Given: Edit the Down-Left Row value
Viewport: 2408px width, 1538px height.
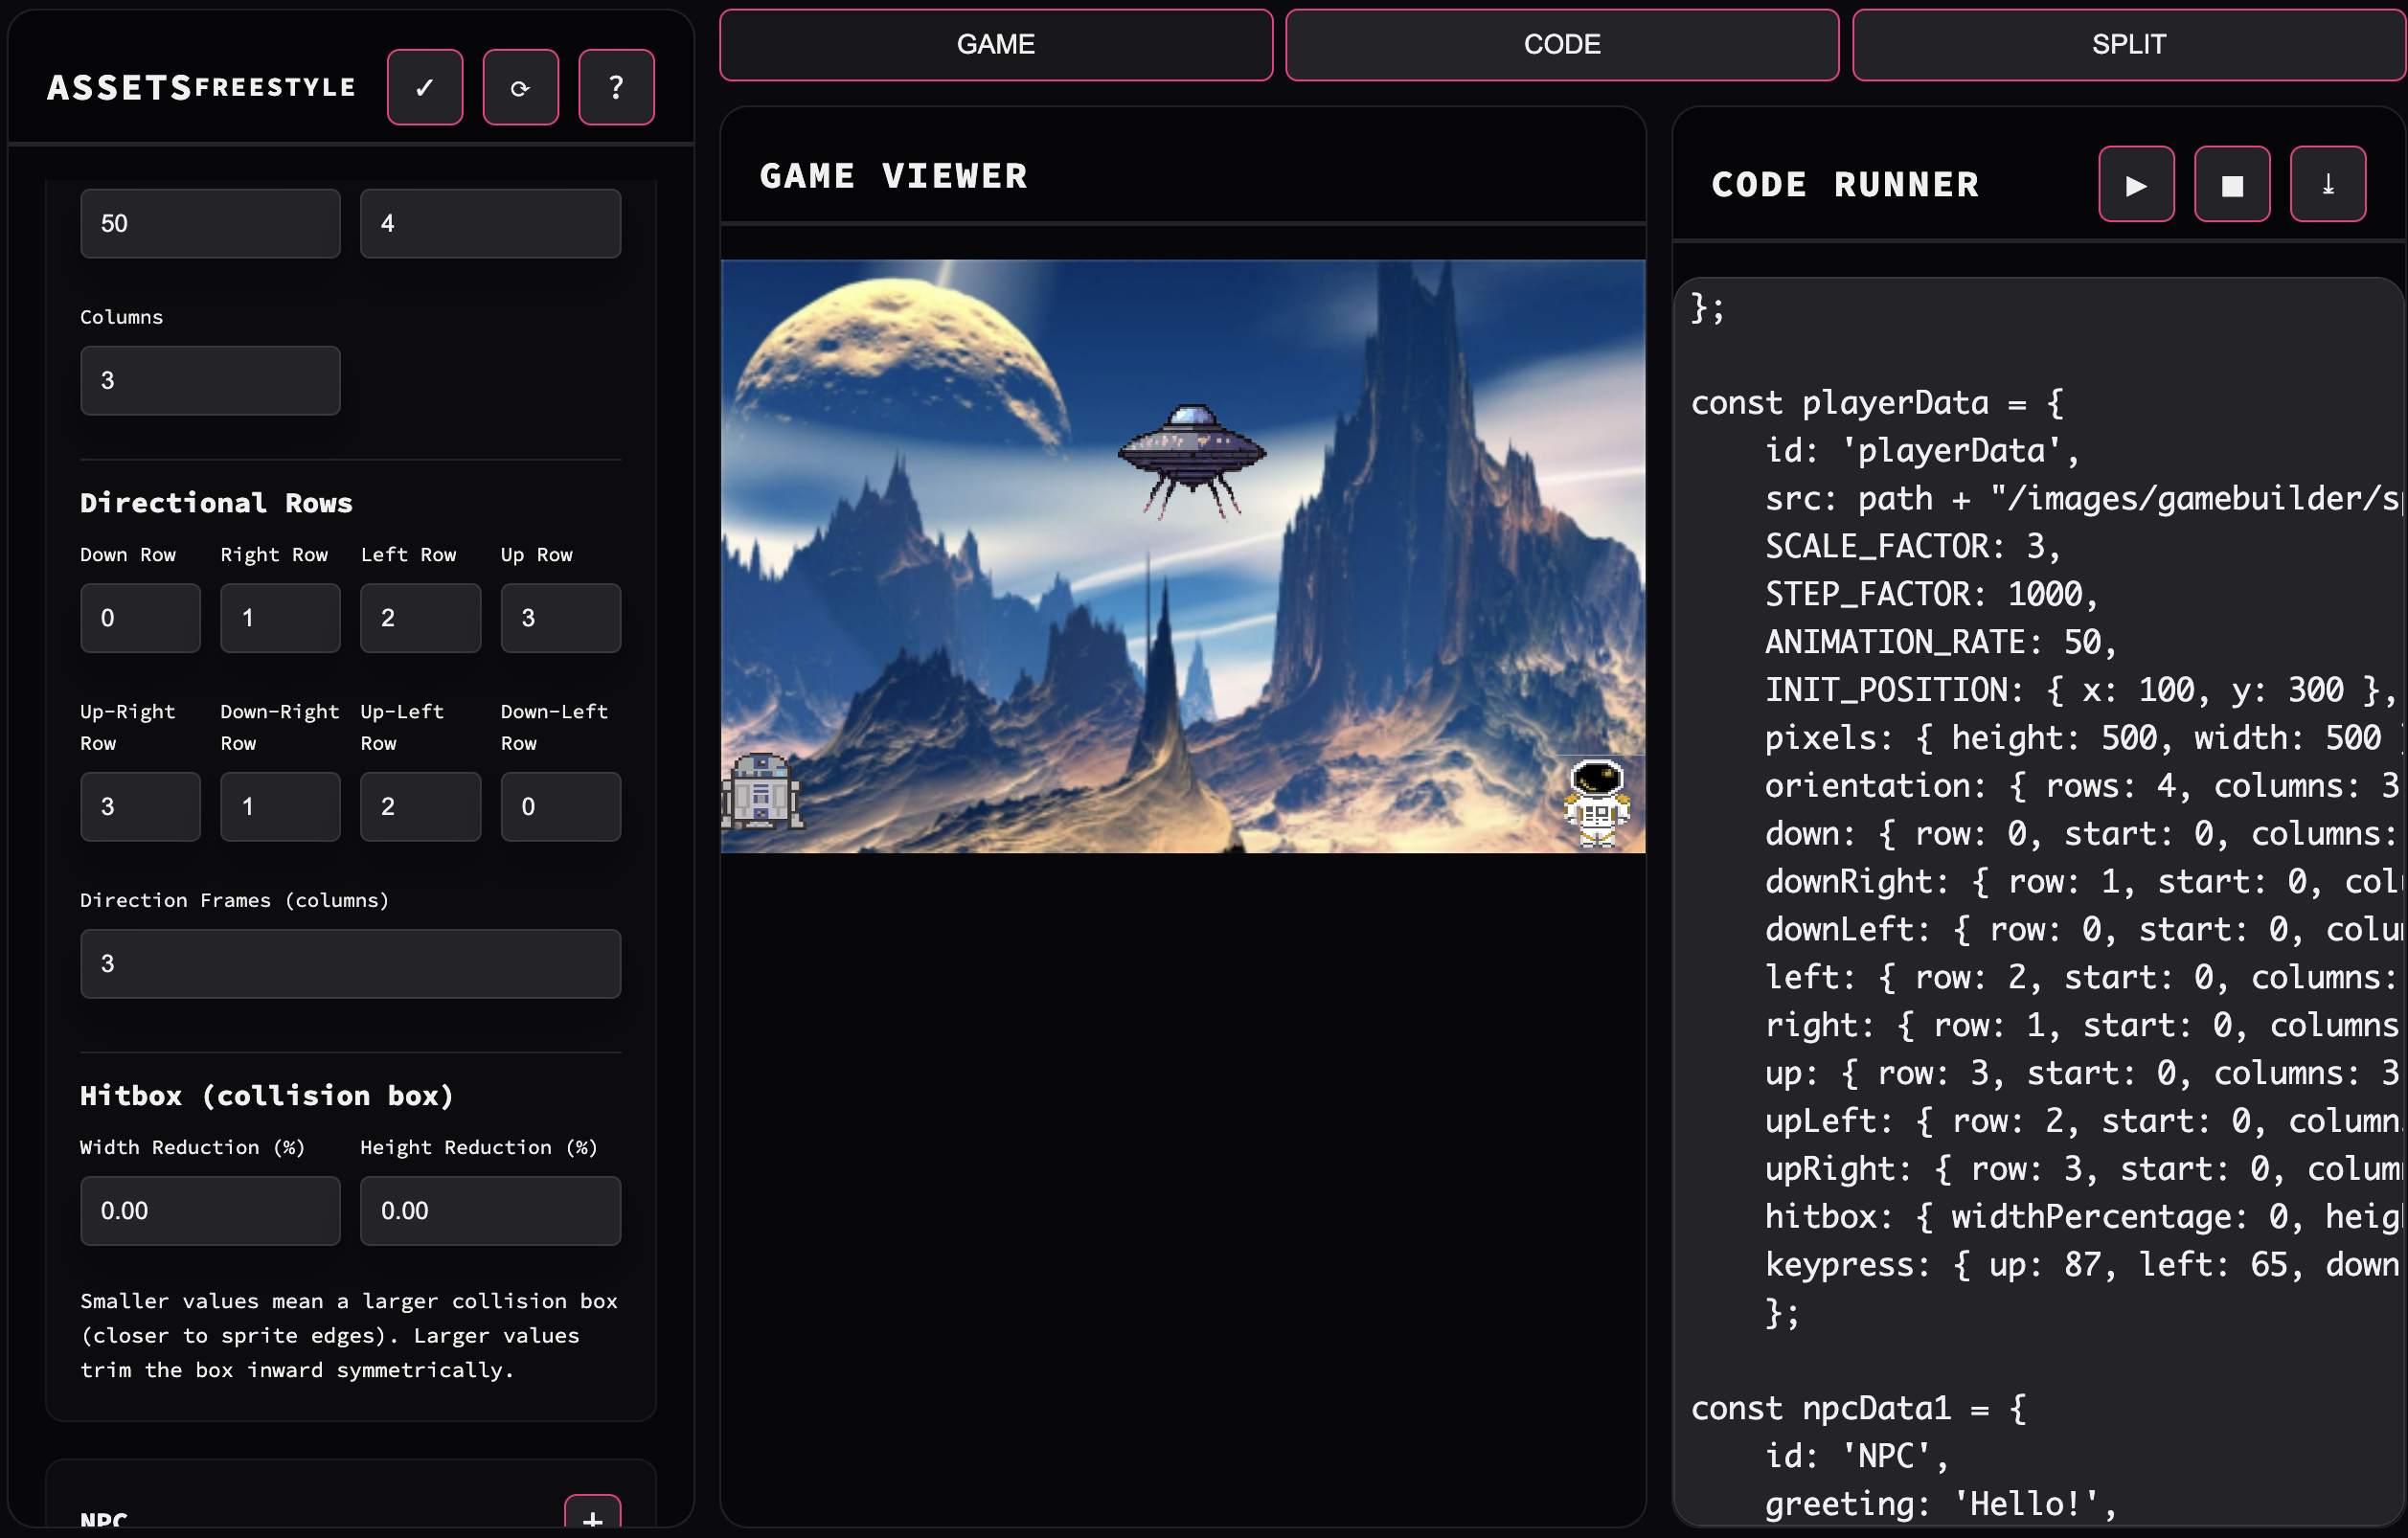Looking at the screenshot, I should [x=560, y=806].
